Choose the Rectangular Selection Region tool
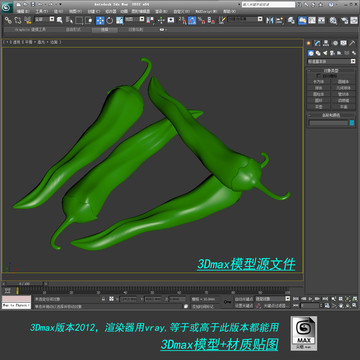 [79, 20]
